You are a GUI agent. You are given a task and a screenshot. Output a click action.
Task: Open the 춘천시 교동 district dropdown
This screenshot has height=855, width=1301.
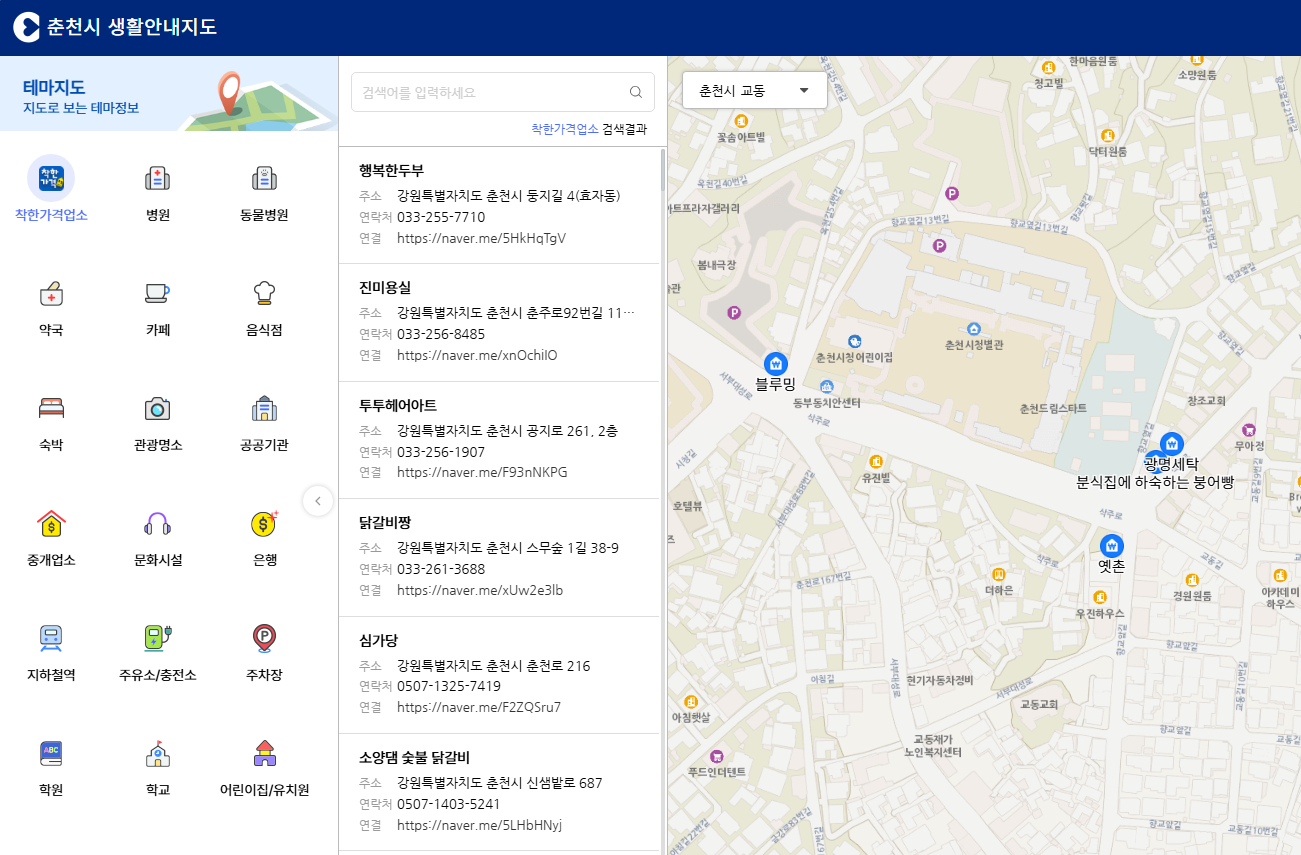click(x=754, y=90)
